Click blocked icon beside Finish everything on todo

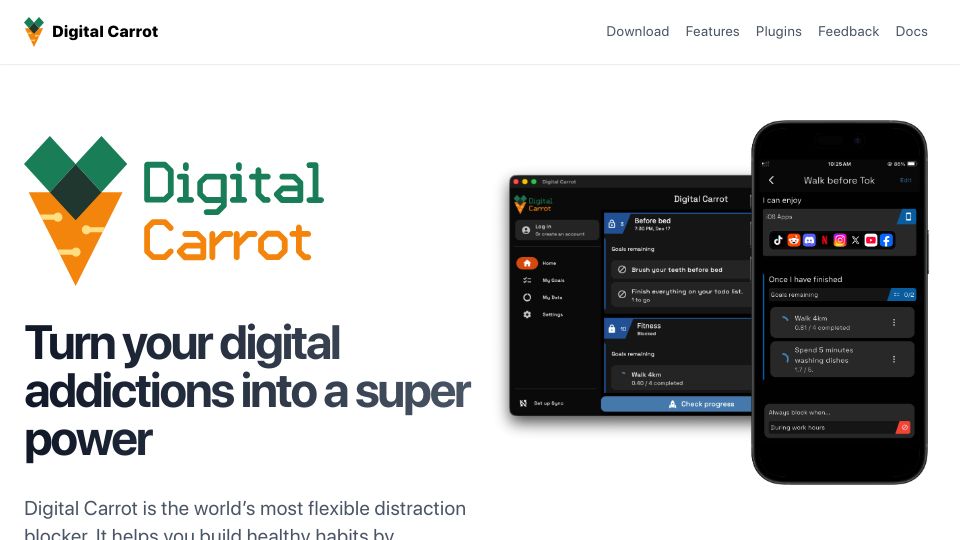(x=622, y=294)
